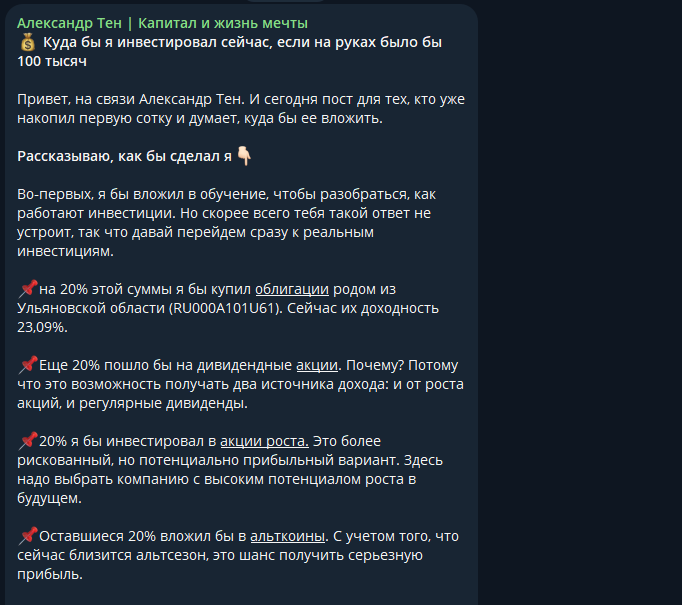Click the paragraph starting Во-первых, я бы вложил
Image resolution: width=682 pixels, height=605 pixels.
[226, 223]
